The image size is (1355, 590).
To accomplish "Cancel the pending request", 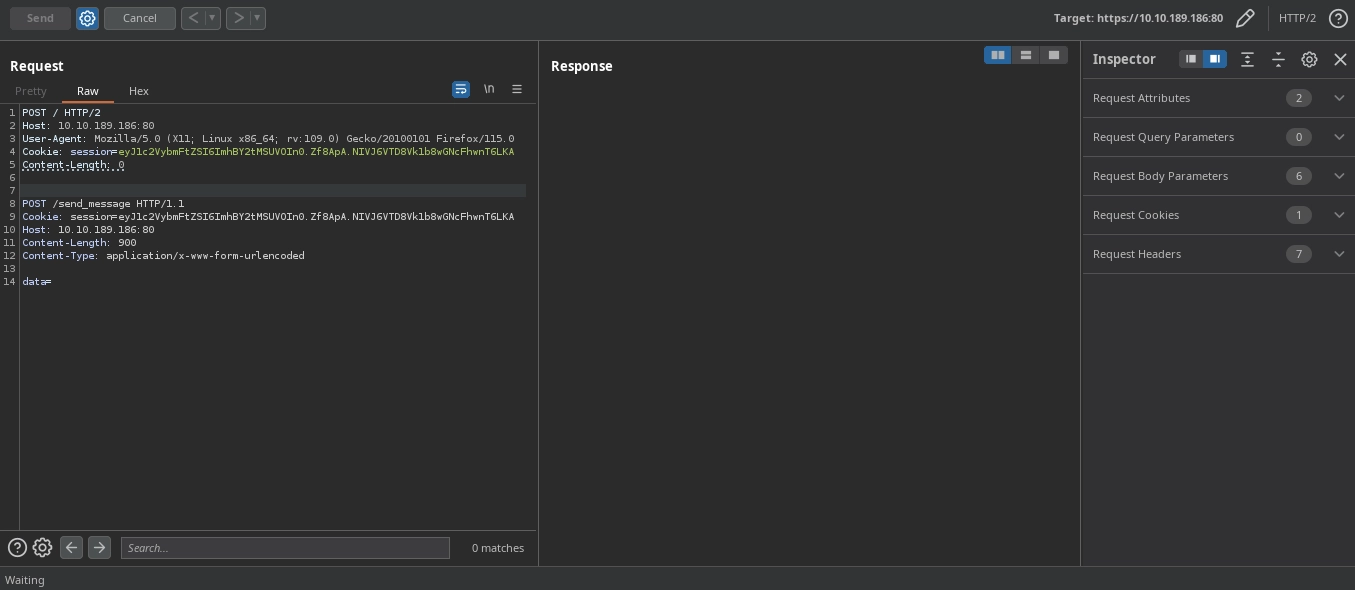I will pos(139,18).
